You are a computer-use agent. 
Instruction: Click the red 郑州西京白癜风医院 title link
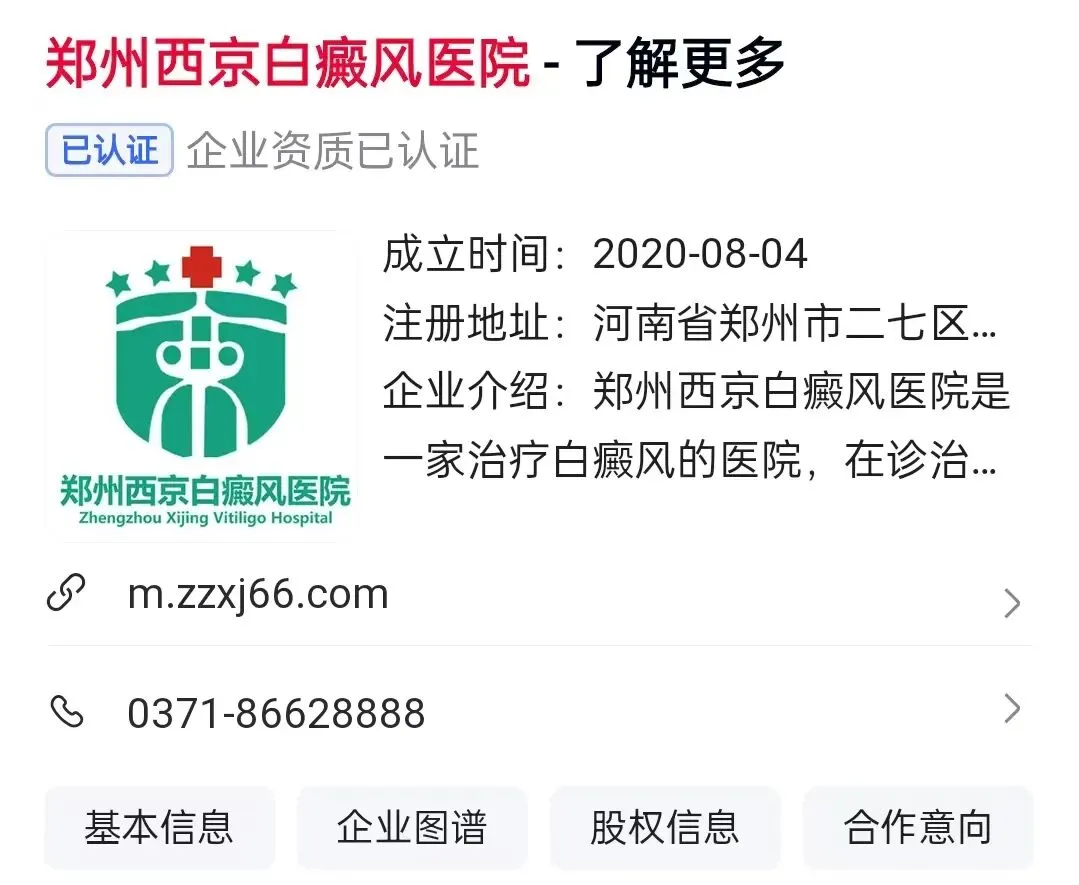tap(288, 63)
